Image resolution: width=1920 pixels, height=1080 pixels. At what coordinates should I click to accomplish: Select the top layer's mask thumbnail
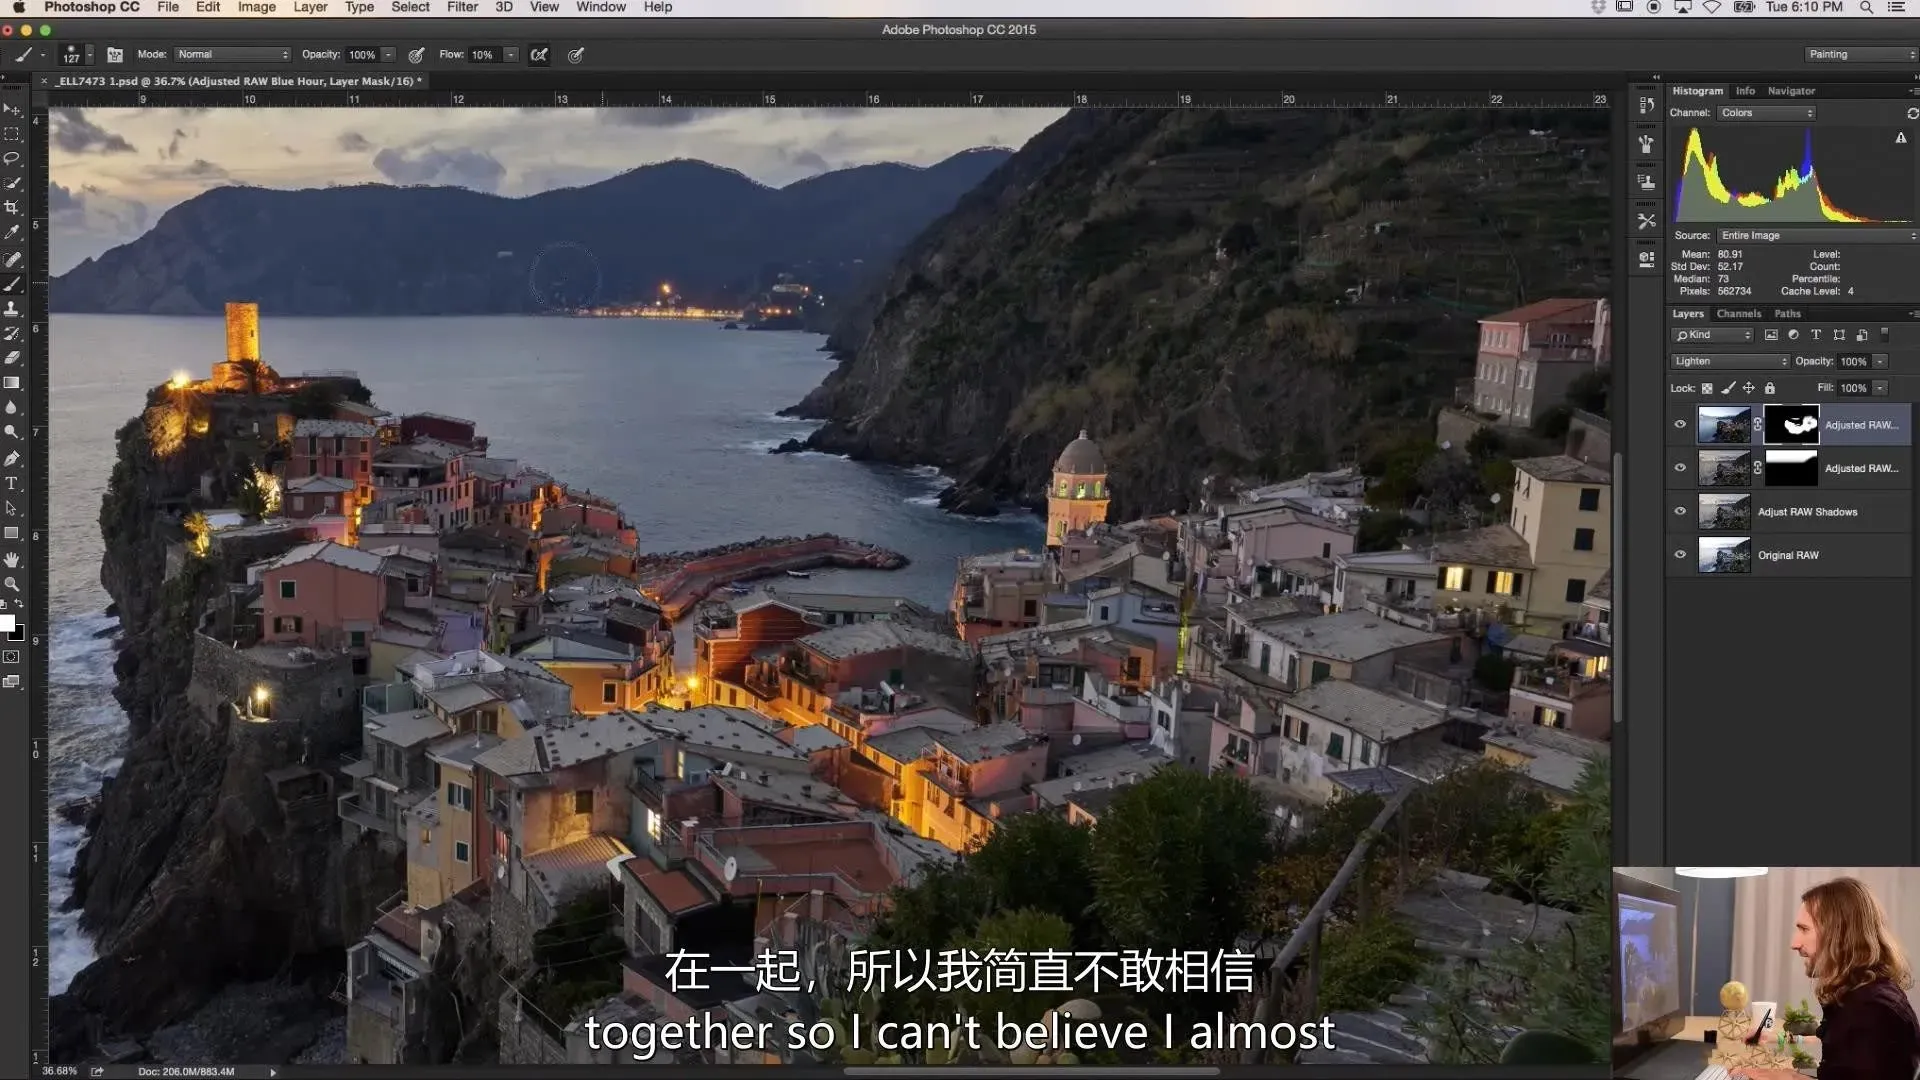pos(1791,425)
